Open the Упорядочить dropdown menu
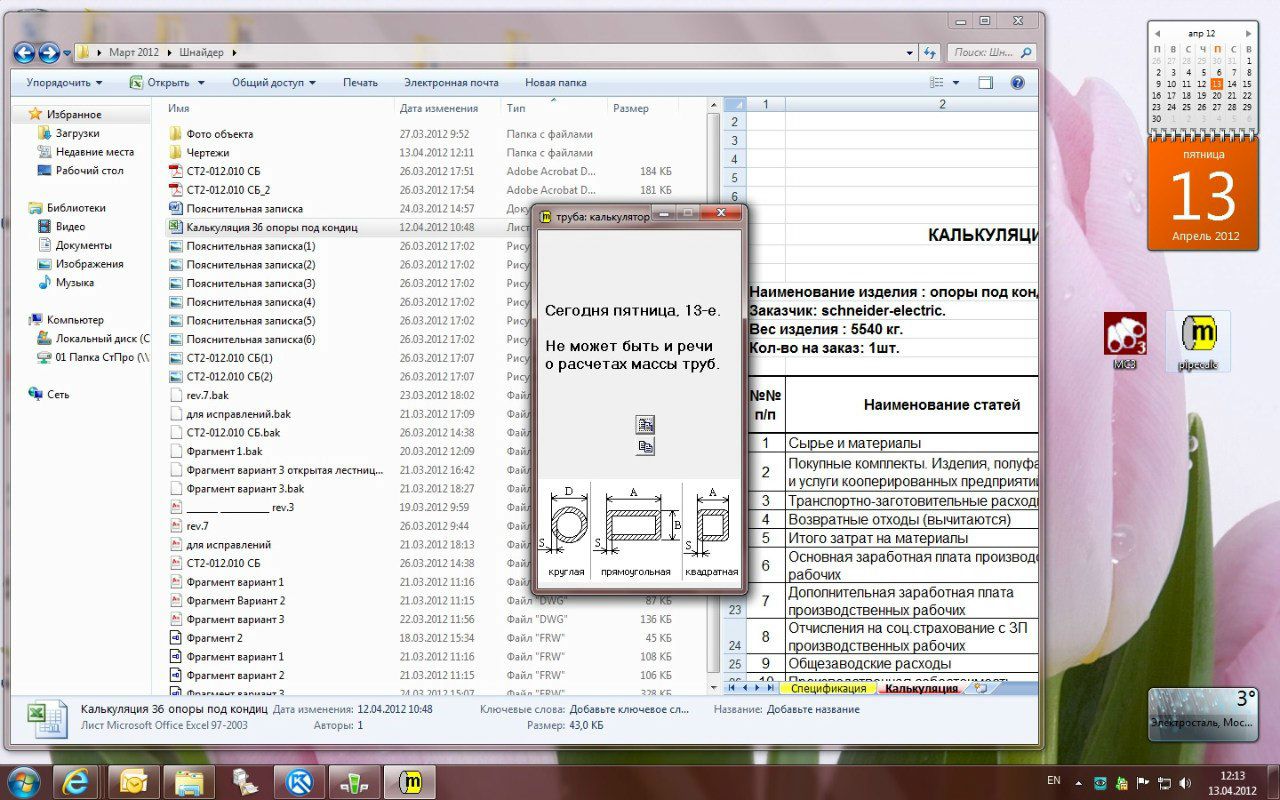 tap(64, 83)
